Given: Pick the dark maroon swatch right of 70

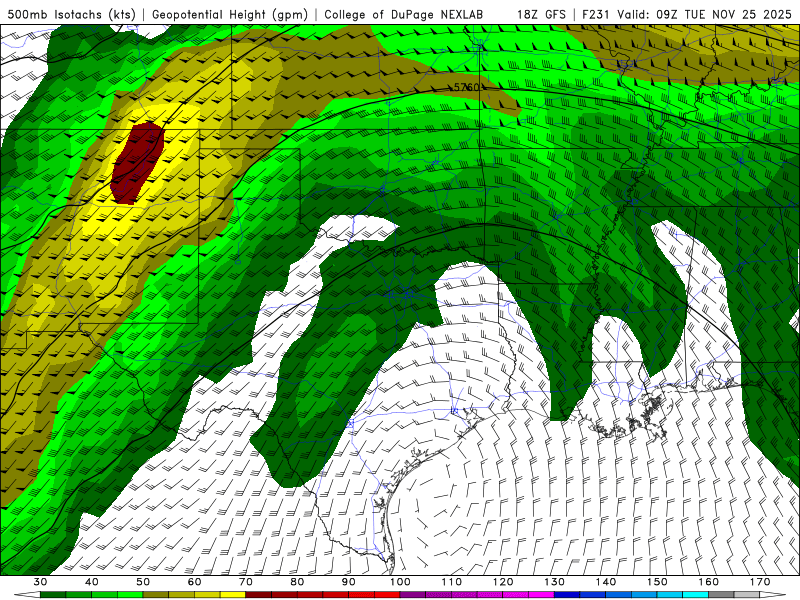Looking at the screenshot, I should point(259,595).
